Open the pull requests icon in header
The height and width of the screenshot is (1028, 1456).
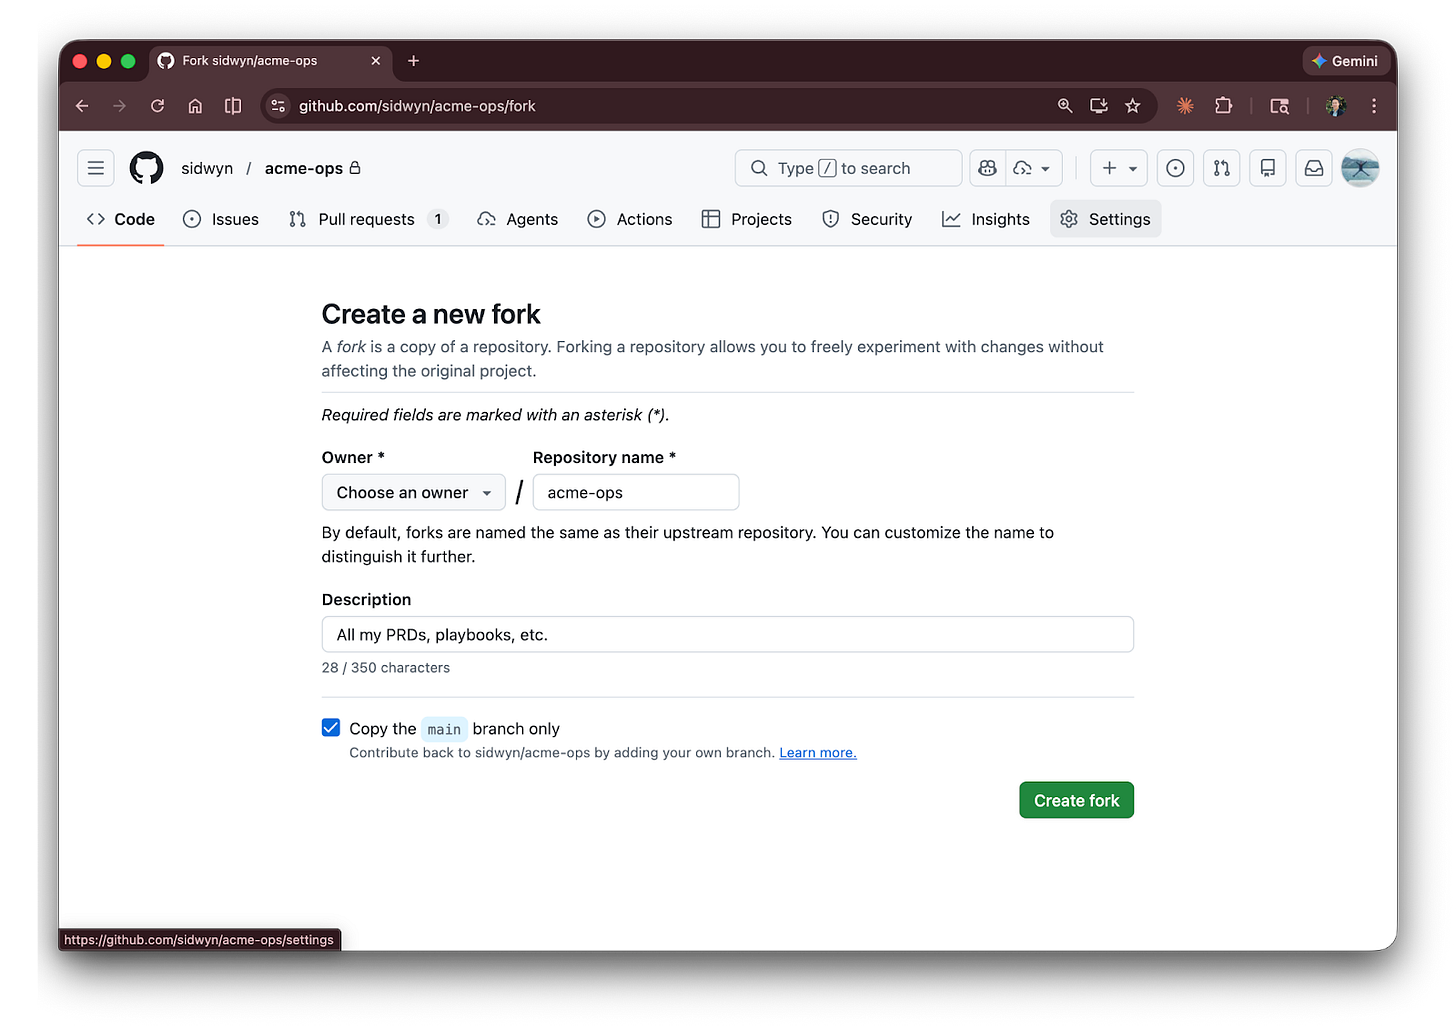[x=1222, y=168]
